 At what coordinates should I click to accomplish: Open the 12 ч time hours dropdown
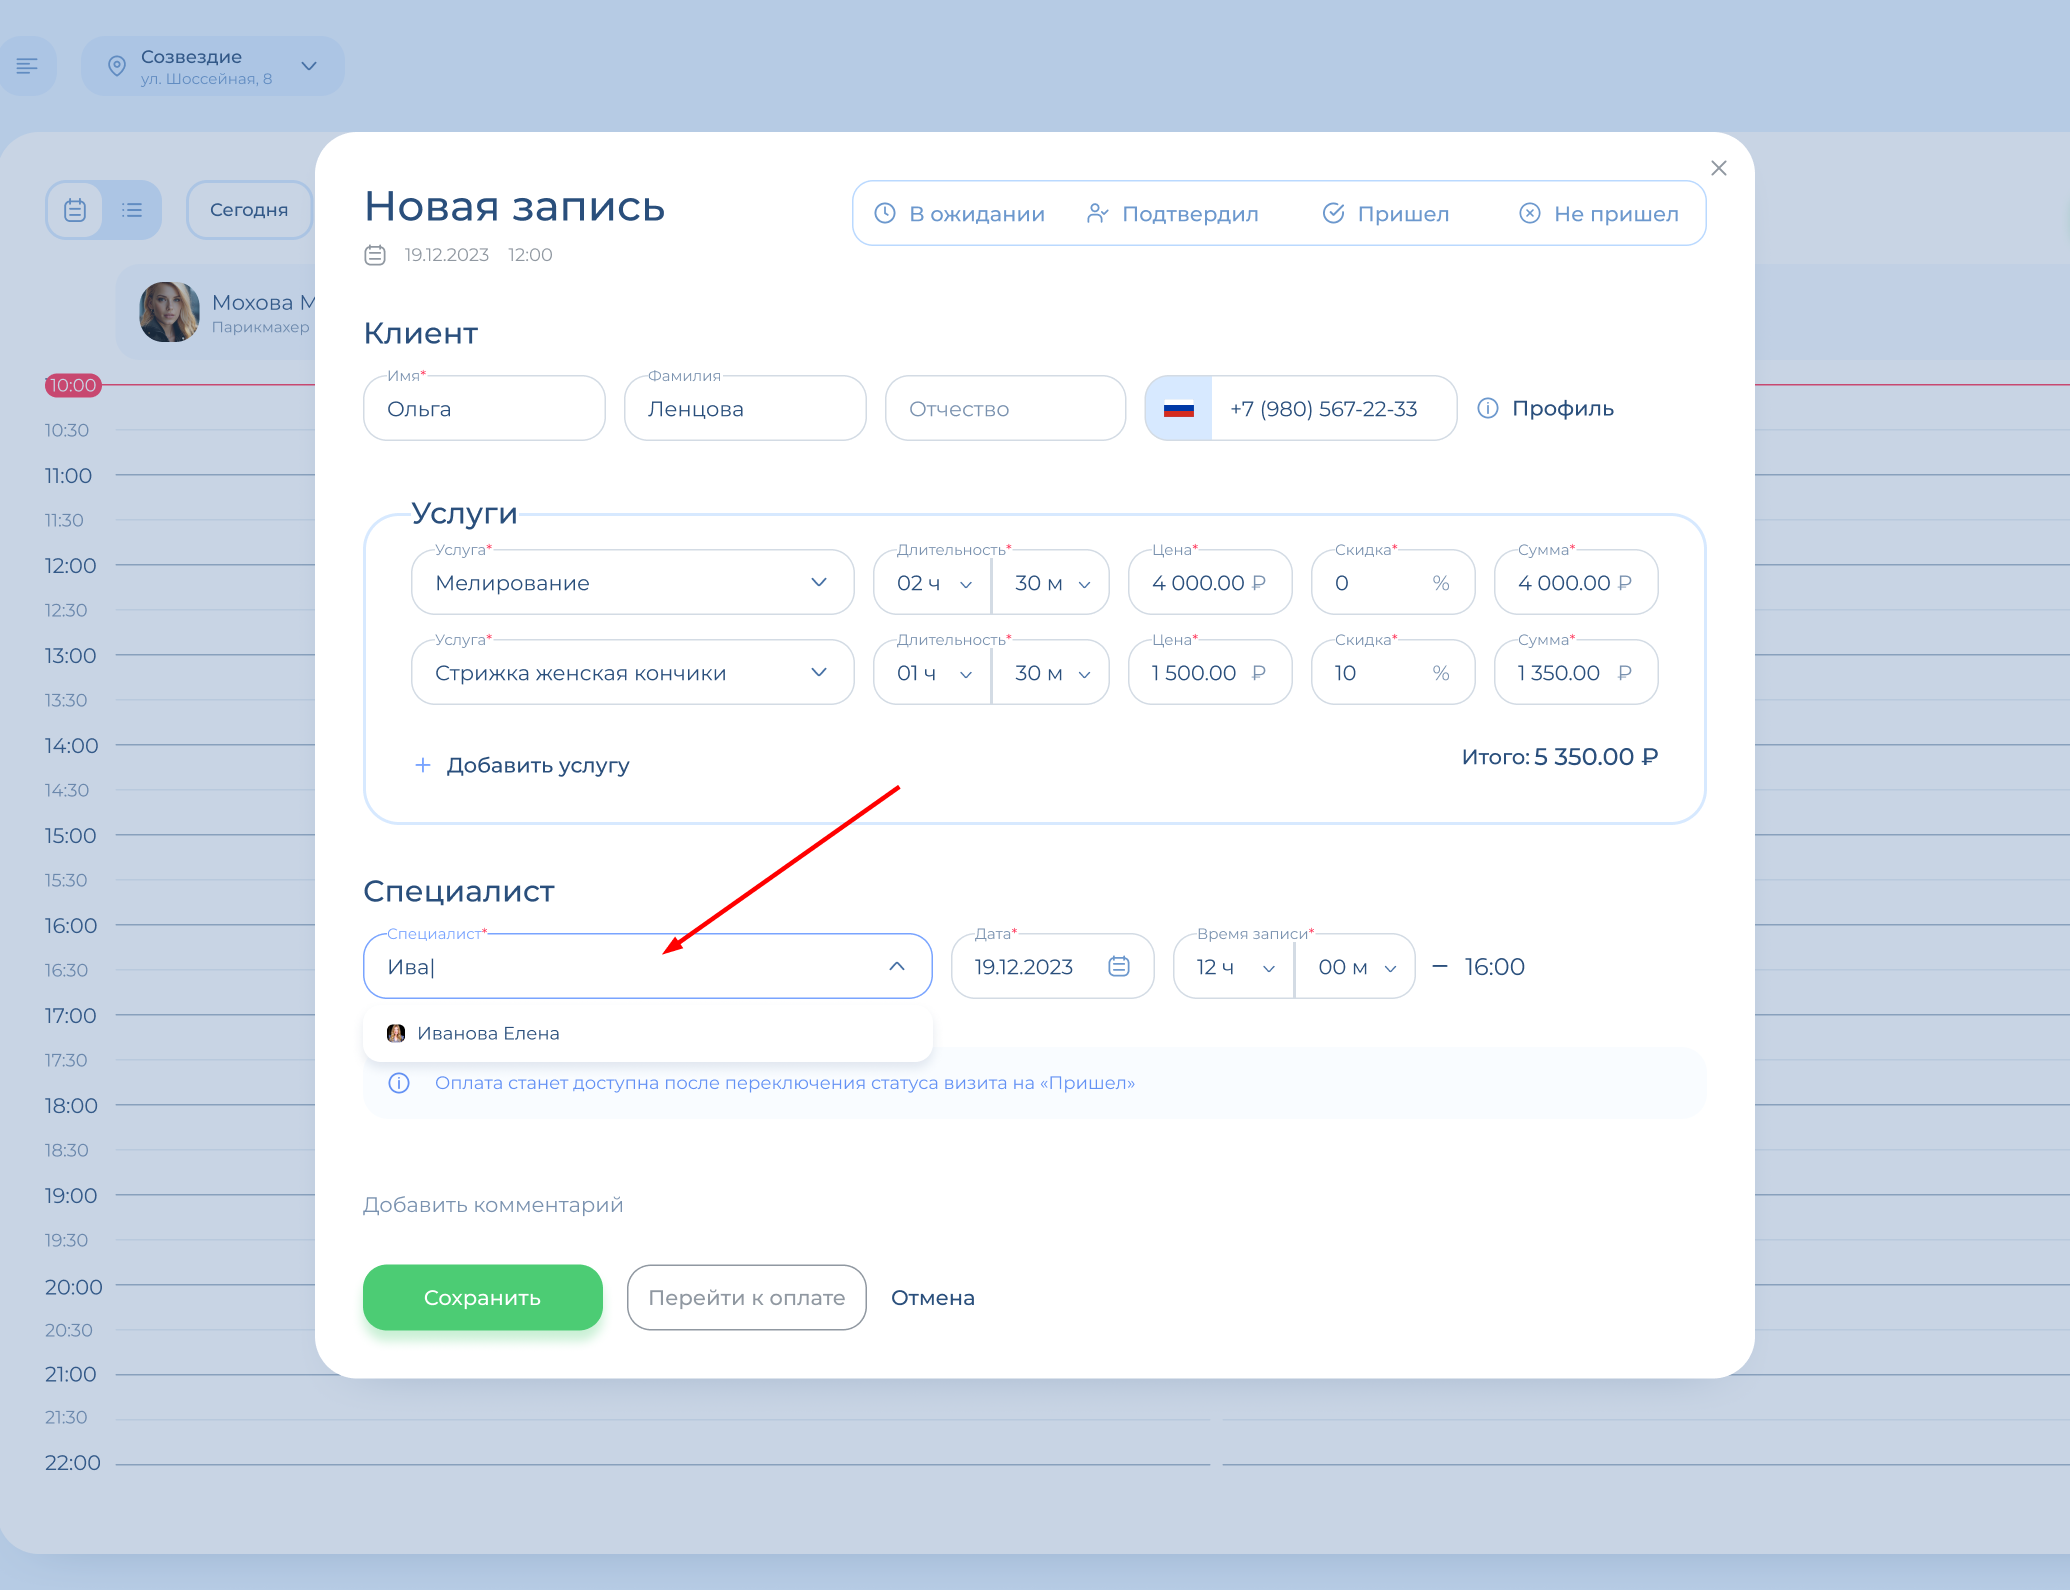pos(1234,966)
